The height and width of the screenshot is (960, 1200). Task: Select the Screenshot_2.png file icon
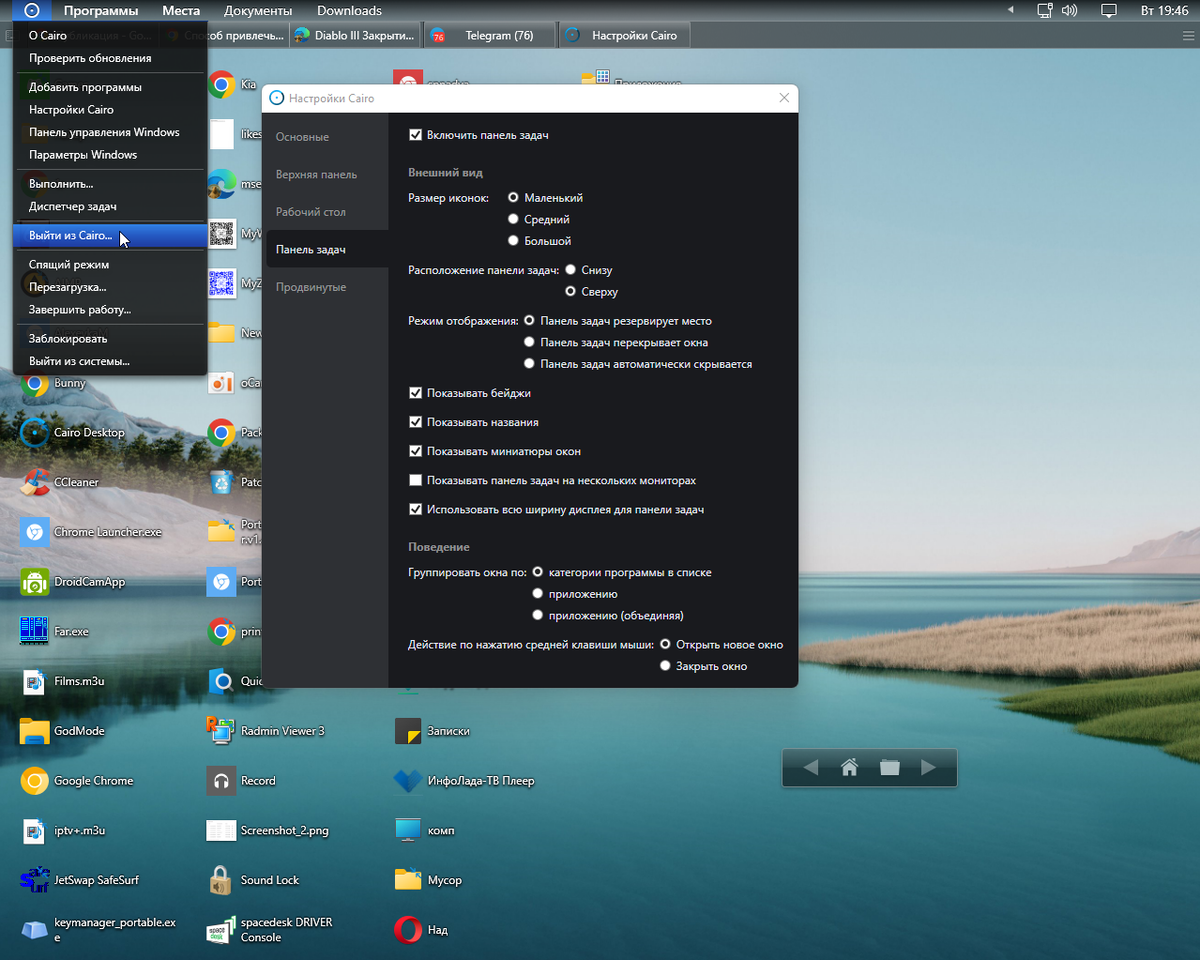(221, 830)
